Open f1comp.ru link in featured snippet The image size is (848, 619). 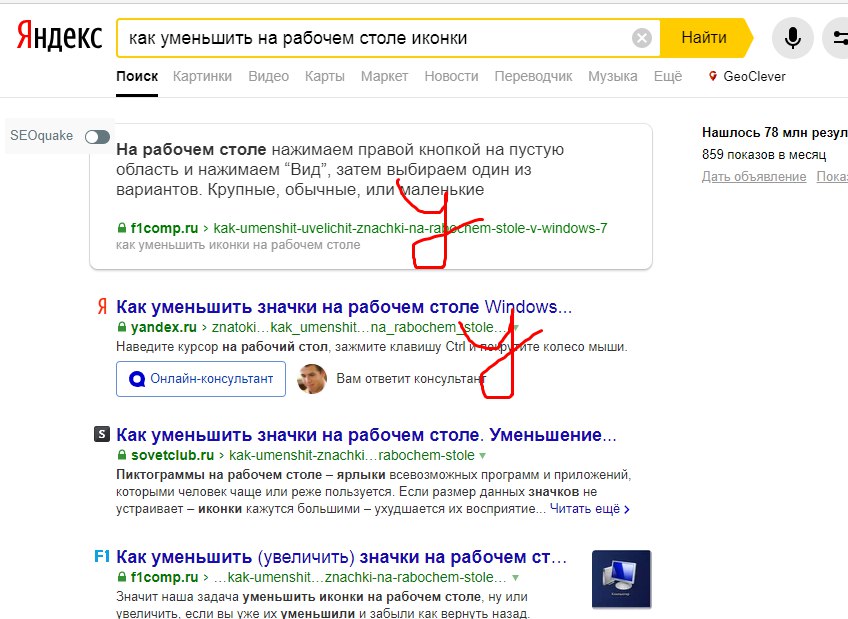(164, 228)
